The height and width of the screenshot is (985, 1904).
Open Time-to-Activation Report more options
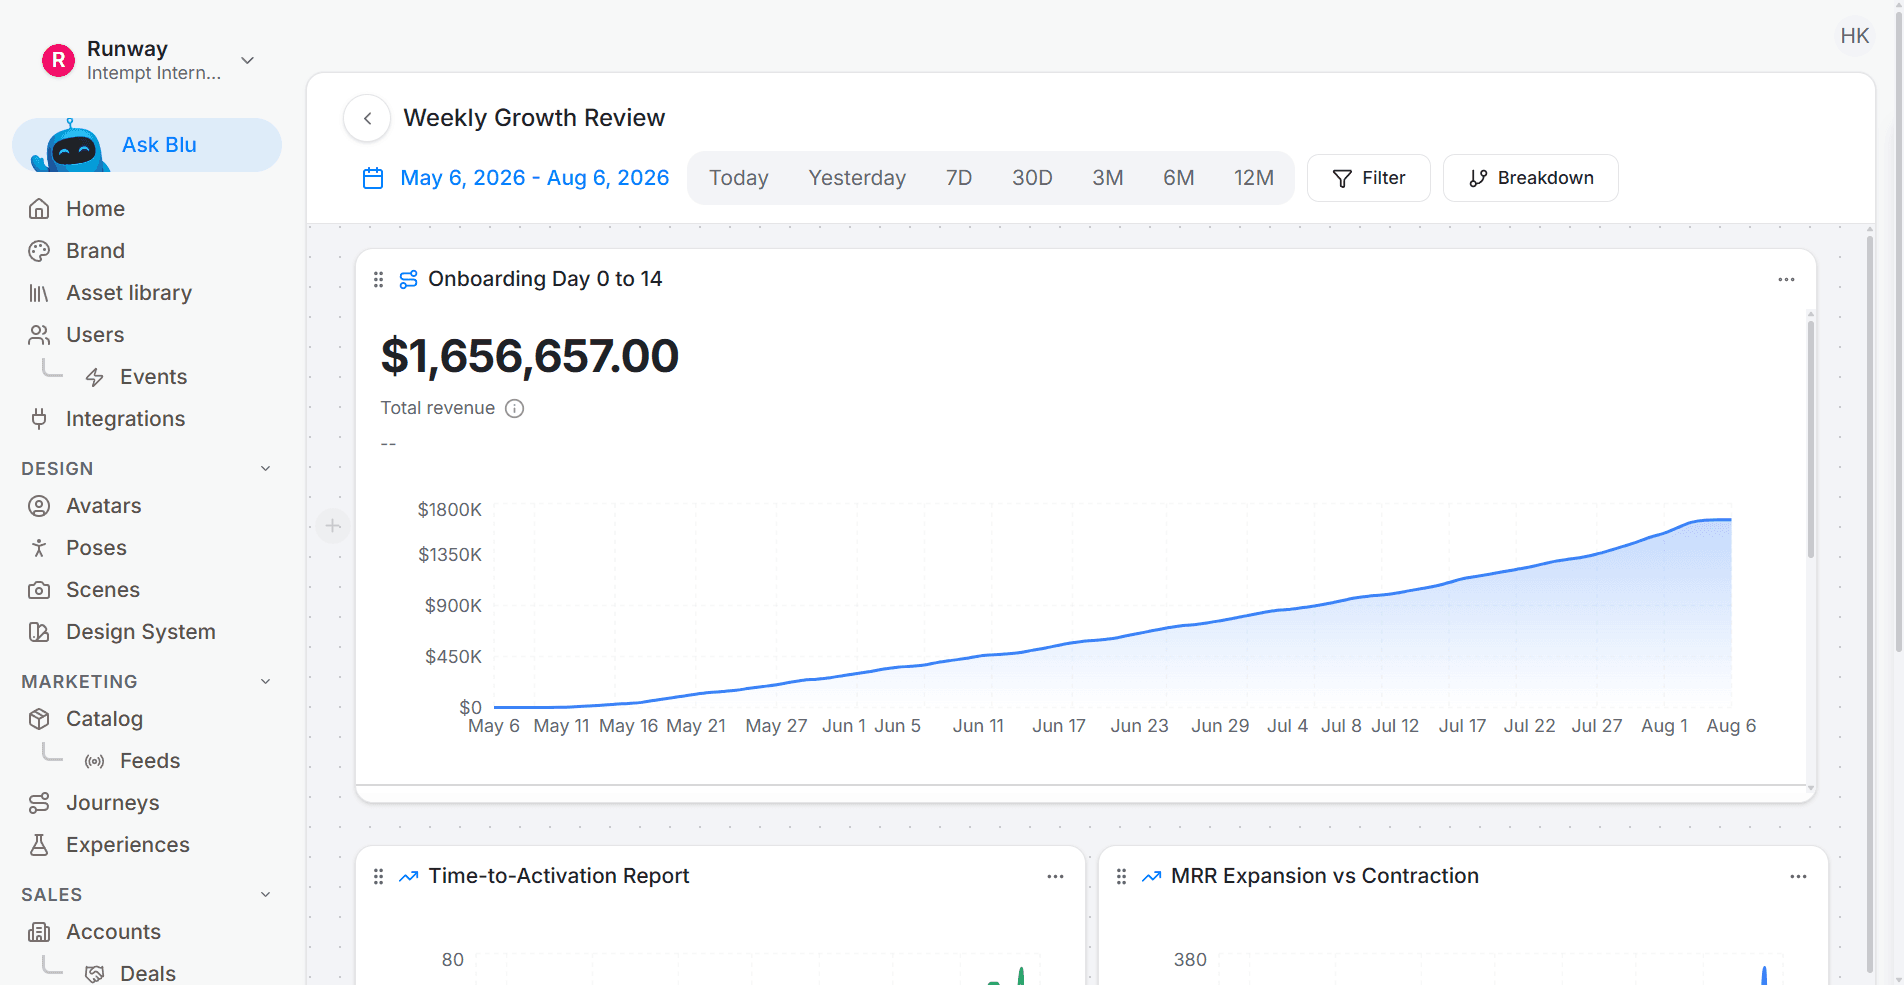1055,877
